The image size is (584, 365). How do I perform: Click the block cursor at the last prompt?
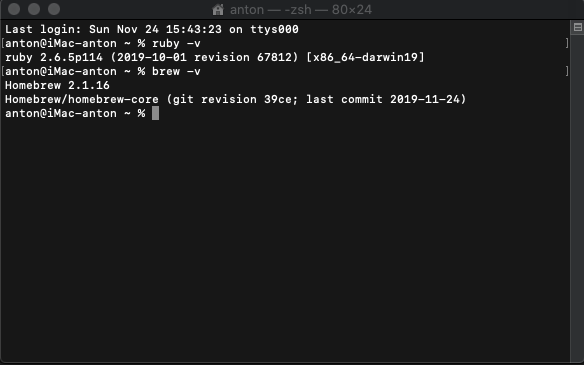point(155,113)
